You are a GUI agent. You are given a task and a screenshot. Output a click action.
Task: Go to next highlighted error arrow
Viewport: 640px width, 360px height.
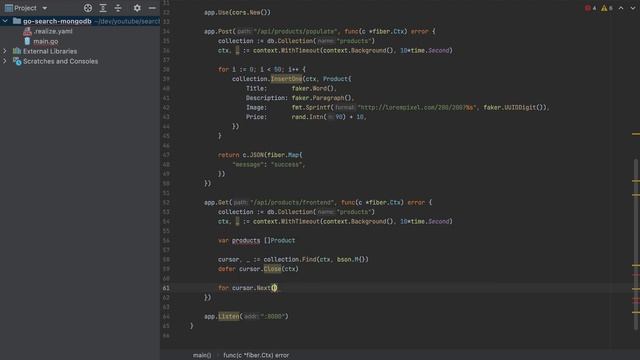[633, 8]
